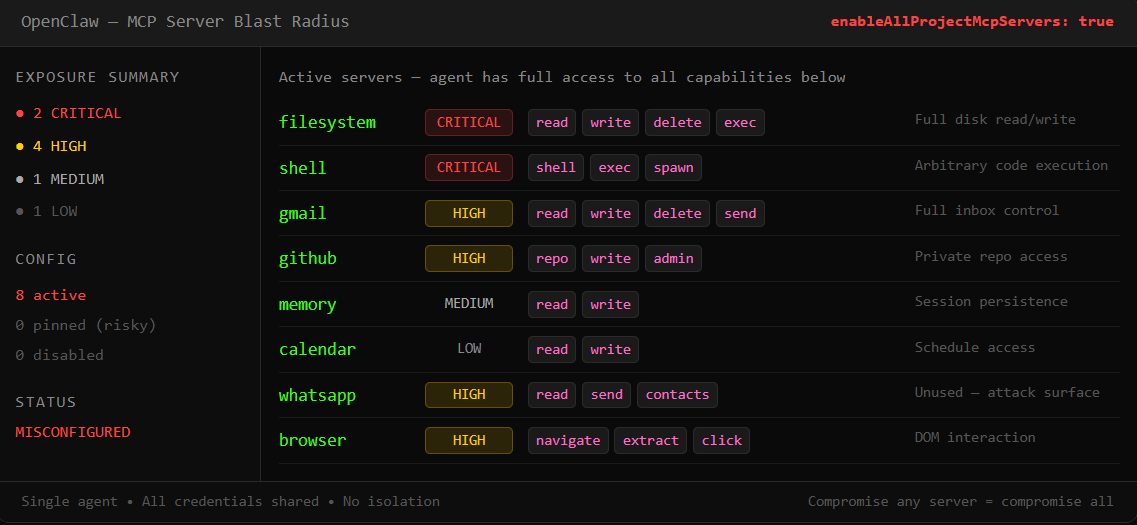The image size is (1137, 525).
Task: Click the OpenClaw MCP Server Blast Radius title
Action: coord(186,22)
